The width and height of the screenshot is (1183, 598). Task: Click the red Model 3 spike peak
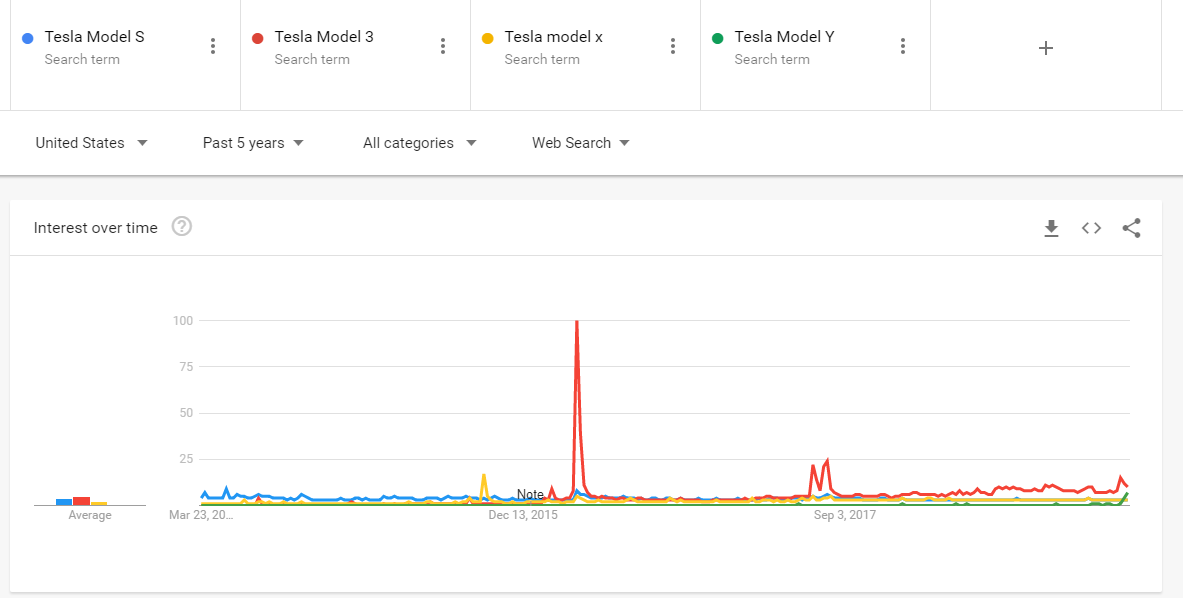click(576, 322)
